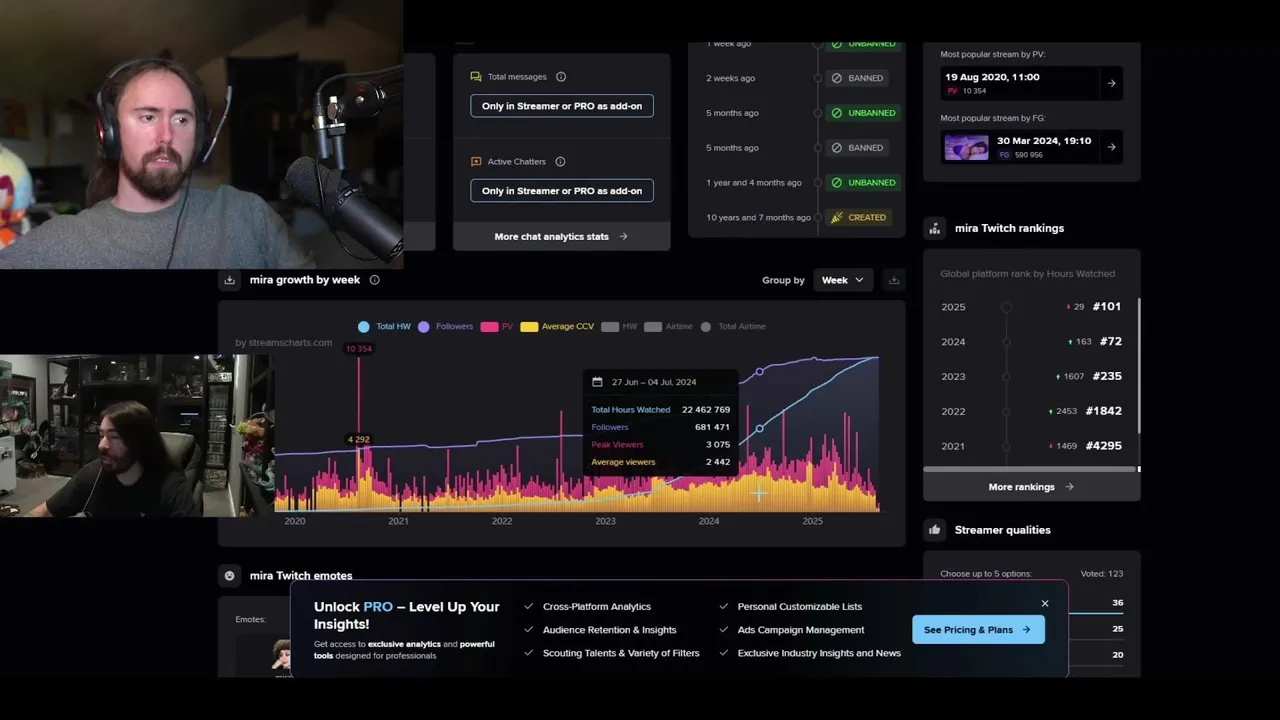Image resolution: width=1280 pixels, height=720 pixels.
Task: Click Only in Streamer or PRO under Total messages
Action: click(562, 106)
